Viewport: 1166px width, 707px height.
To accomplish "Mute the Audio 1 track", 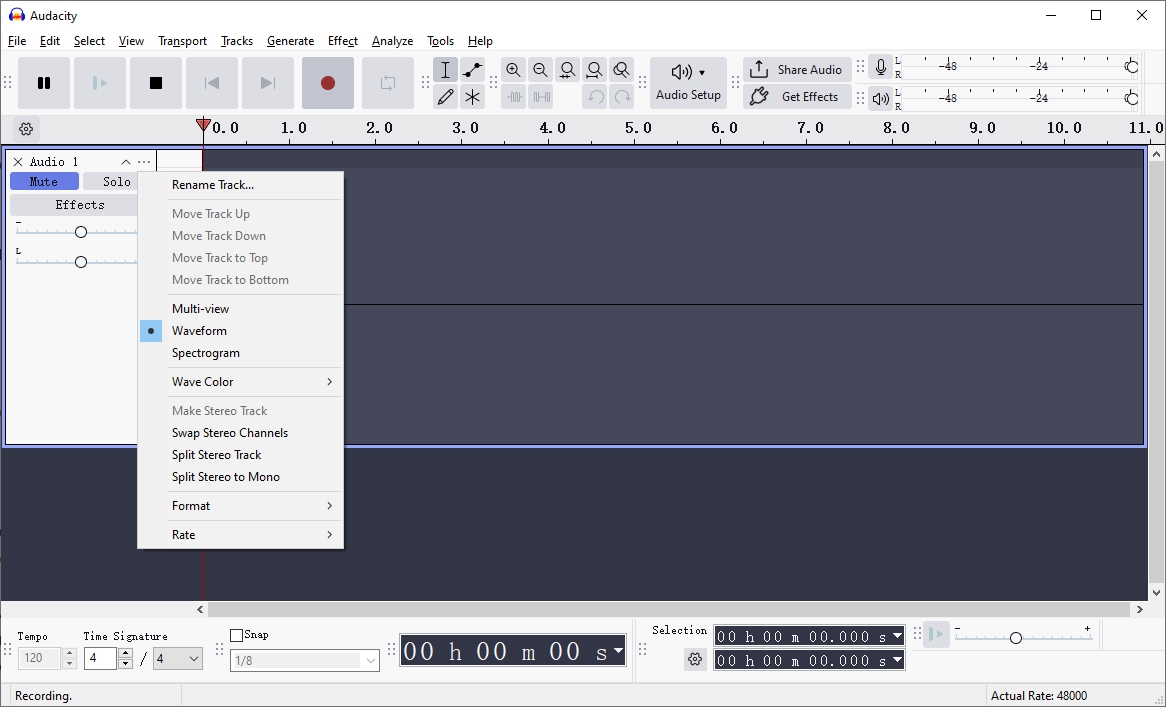I will click(44, 181).
